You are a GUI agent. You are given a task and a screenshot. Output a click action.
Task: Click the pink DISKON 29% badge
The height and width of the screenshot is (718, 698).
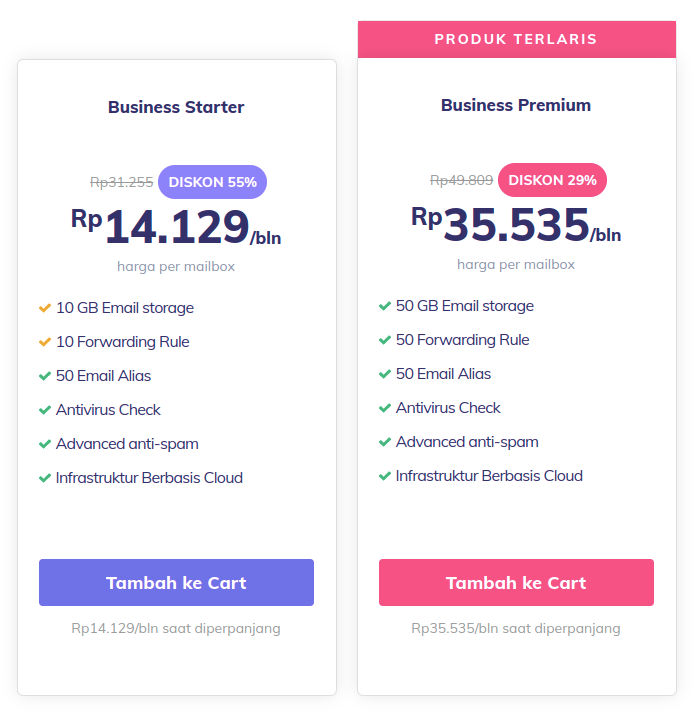pyautogui.click(x=552, y=180)
